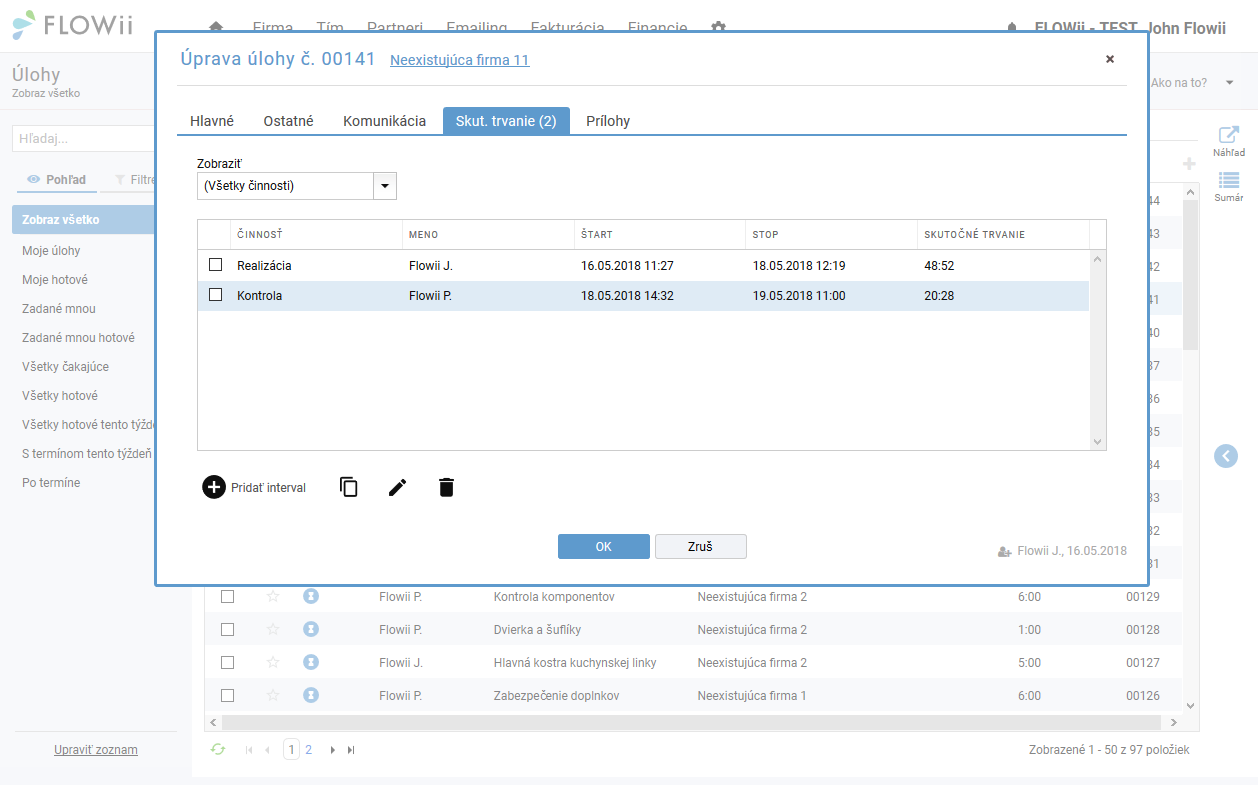This screenshot has width=1258, height=785.
Task: Select page 1 in pagination
Action: [x=291, y=750]
